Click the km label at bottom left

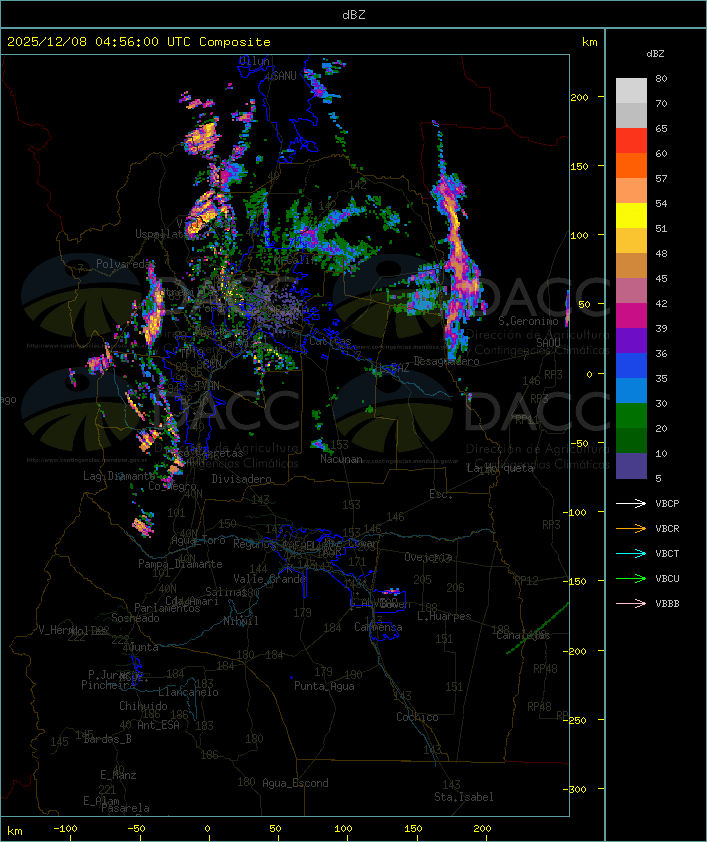pos(14,831)
